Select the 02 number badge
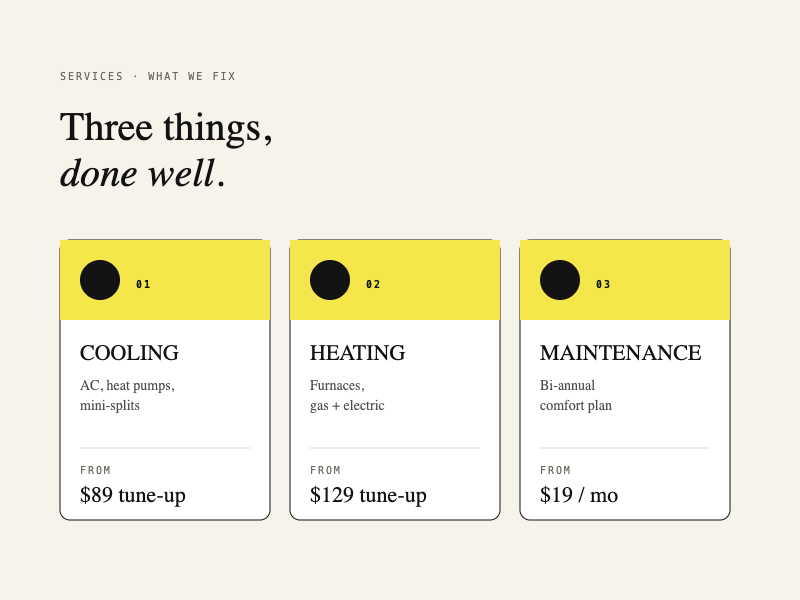Image resolution: width=800 pixels, height=600 pixels. pos(373,285)
